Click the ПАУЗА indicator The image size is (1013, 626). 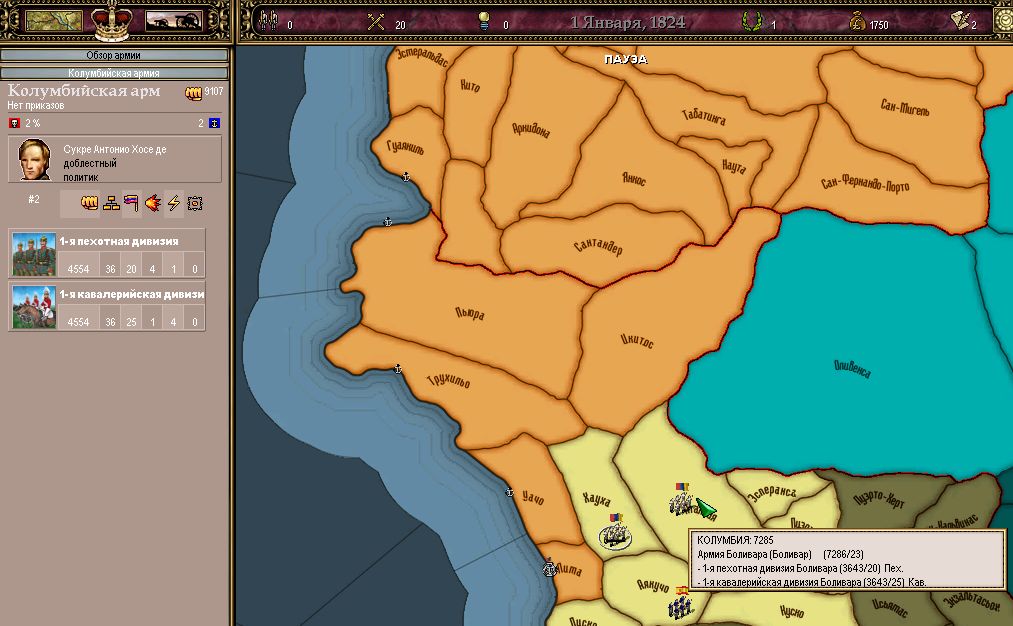pyautogui.click(x=626, y=59)
